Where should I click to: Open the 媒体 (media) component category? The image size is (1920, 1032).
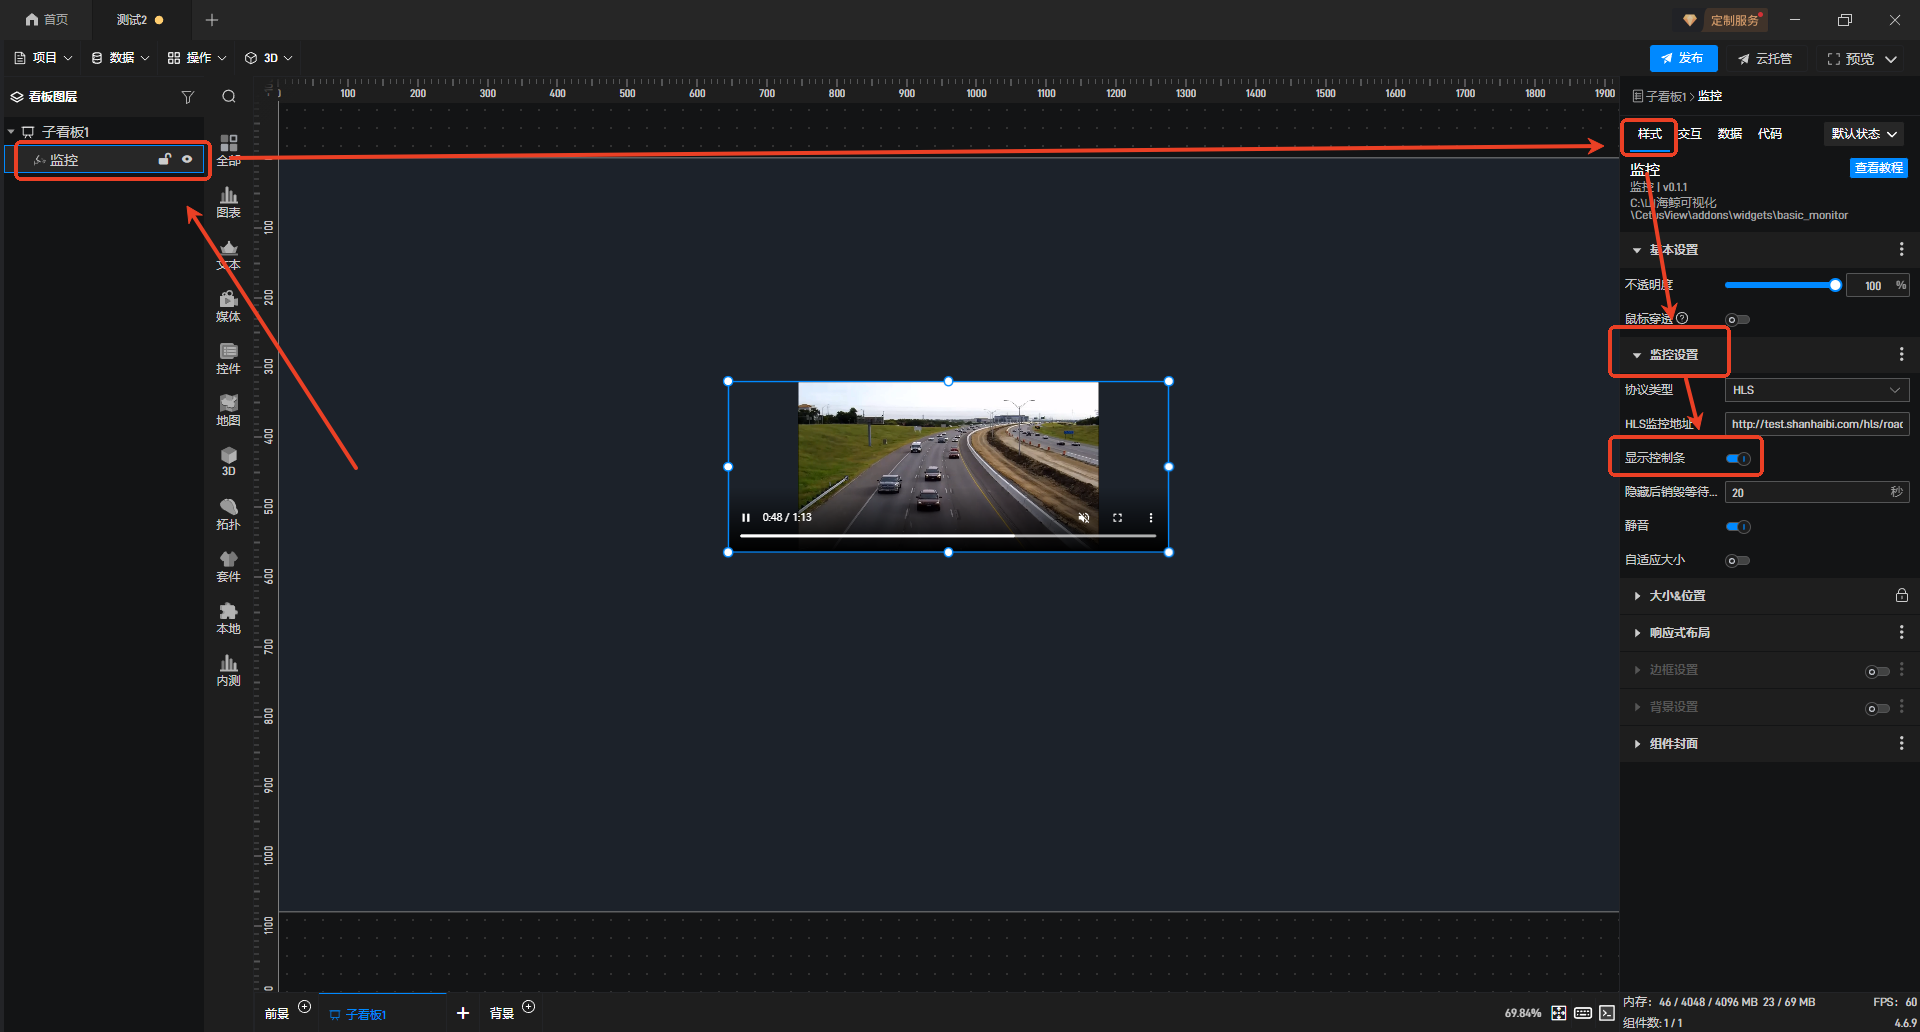coord(228,305)
